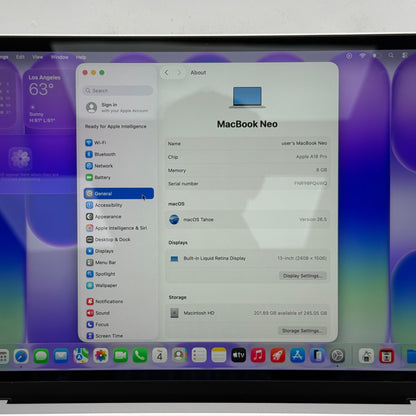416x416 pixels.
Task: Open App Store from the Dock
Action: pos(297,356)
